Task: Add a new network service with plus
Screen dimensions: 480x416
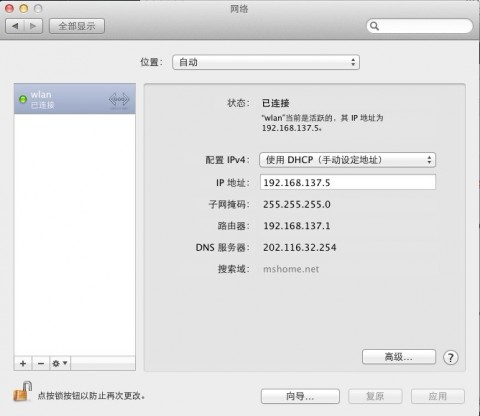Action: pos(23,363)
